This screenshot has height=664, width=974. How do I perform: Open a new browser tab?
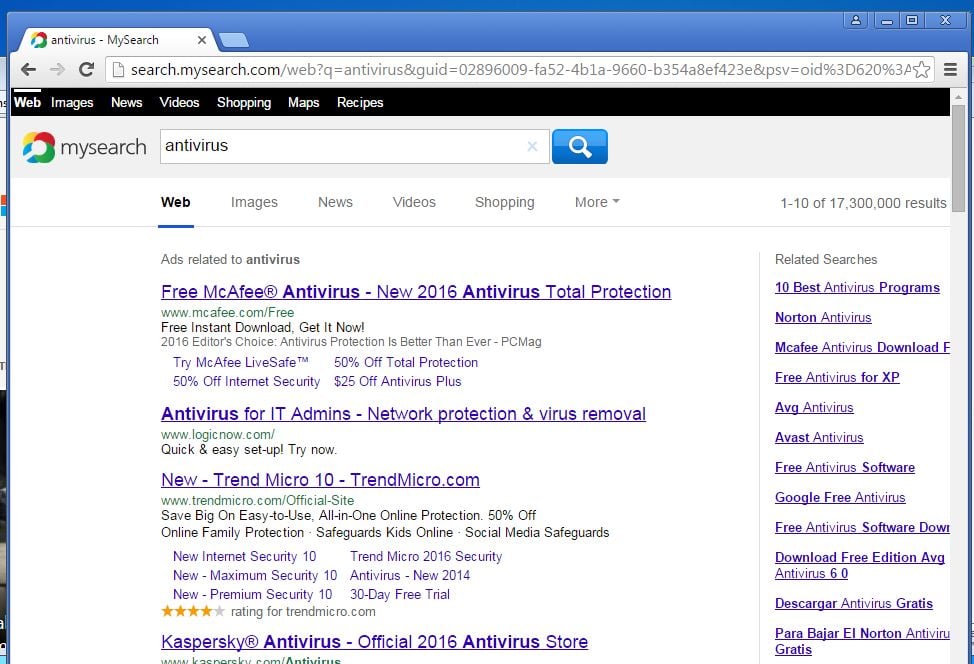coord(234,40)
